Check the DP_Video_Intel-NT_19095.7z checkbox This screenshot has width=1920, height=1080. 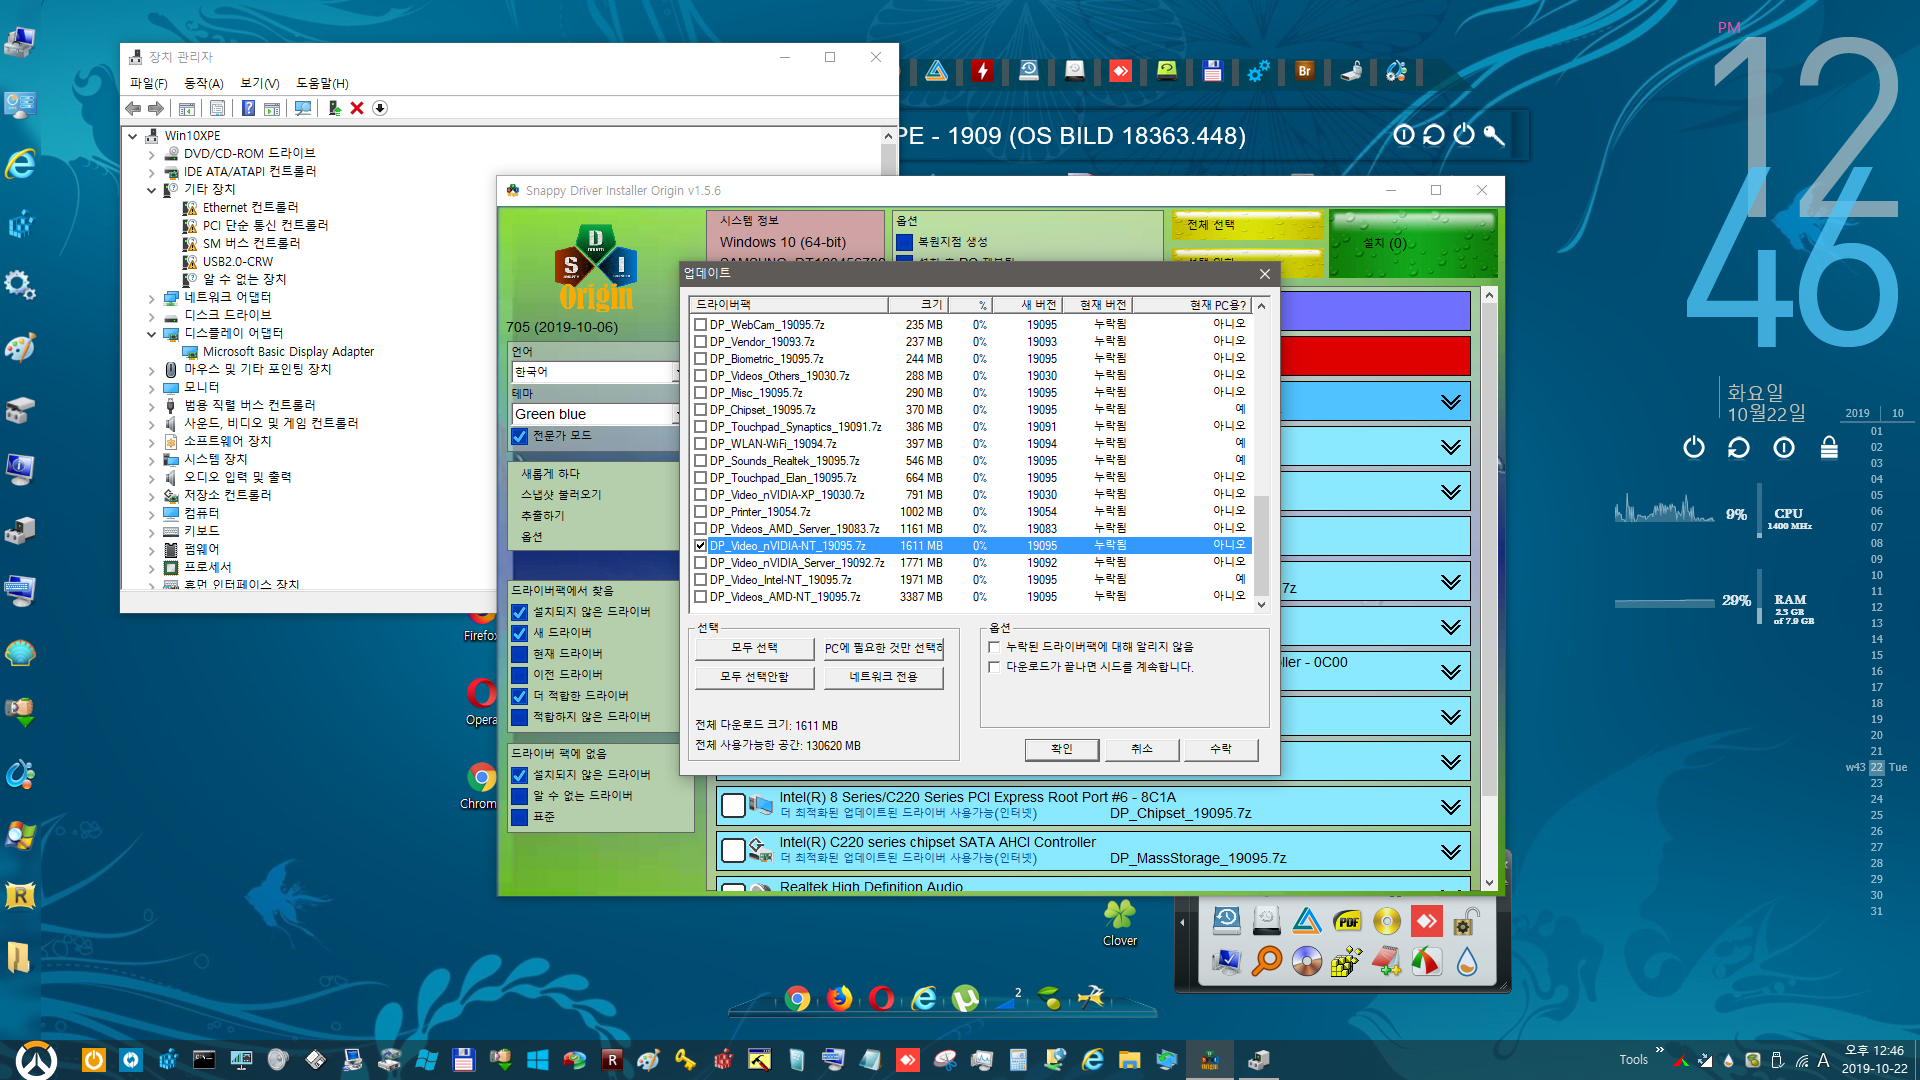click(x=701, y=580)
